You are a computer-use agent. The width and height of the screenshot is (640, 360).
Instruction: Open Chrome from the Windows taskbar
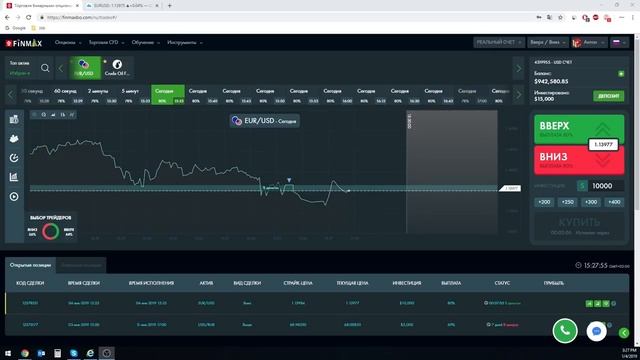25,353
